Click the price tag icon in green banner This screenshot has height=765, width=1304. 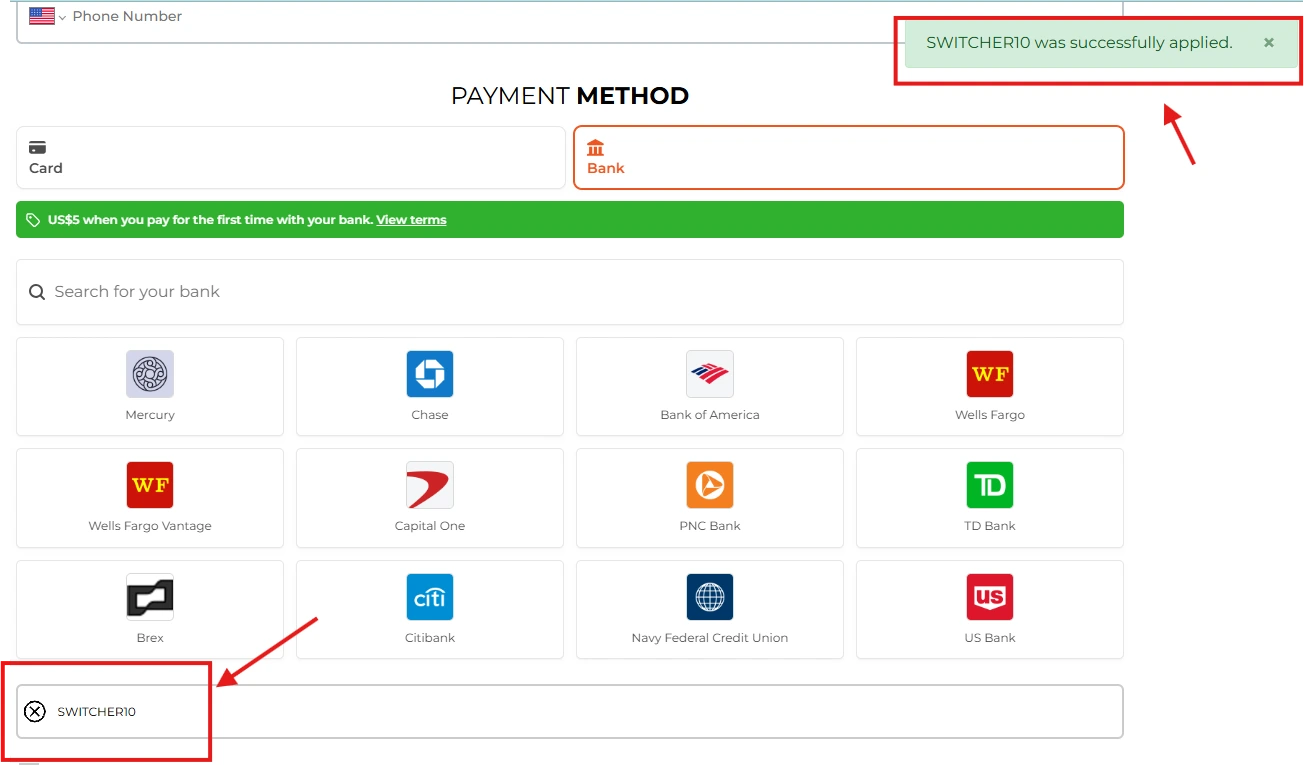pos(33,220)
